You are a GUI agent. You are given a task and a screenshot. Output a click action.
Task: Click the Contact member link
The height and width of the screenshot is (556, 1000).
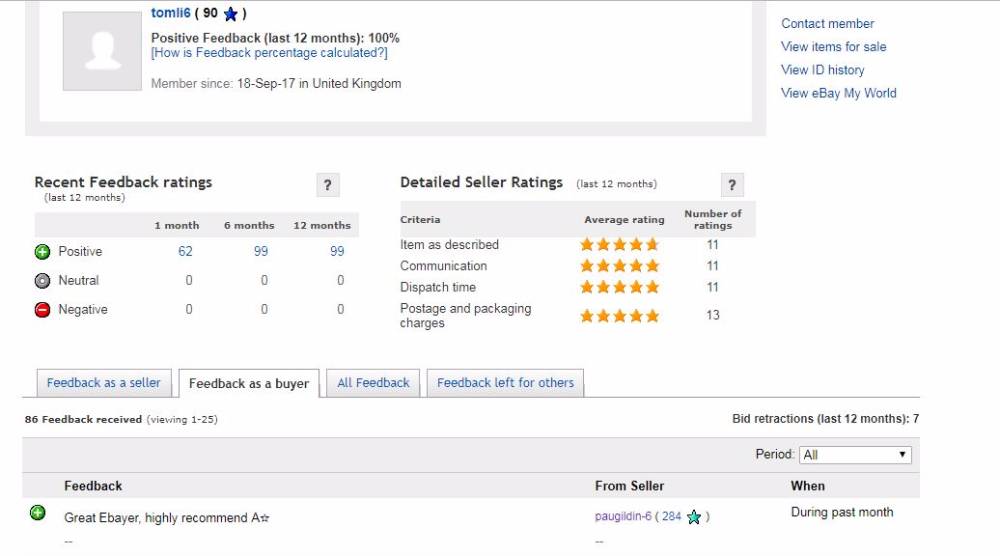[x=827, y=24]
